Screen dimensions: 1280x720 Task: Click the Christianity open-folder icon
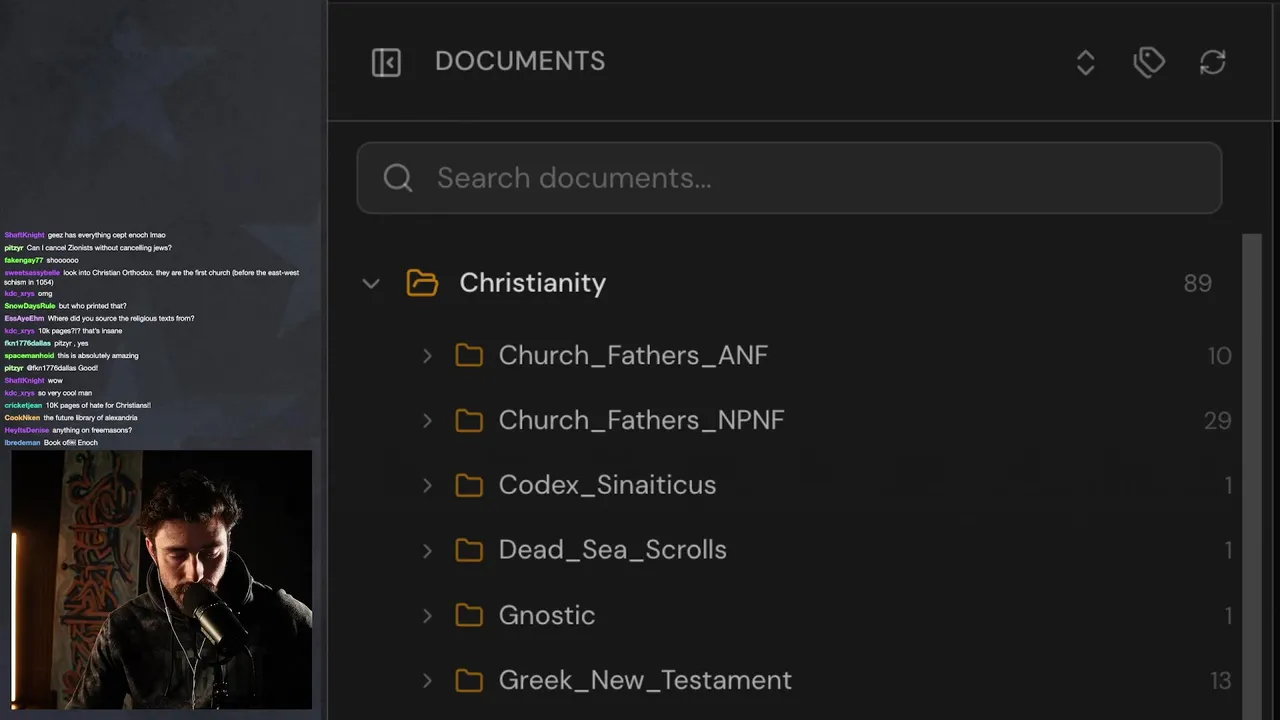422,283
